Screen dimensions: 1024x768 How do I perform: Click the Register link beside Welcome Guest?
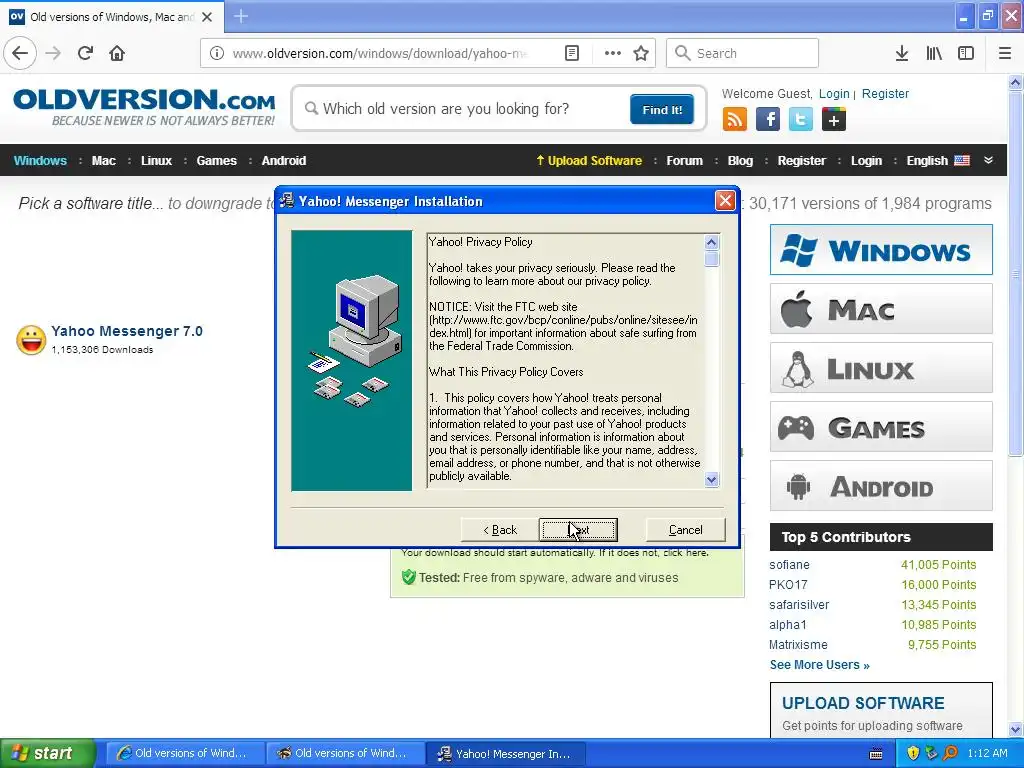pyautogui.click(x=886, y=93)
